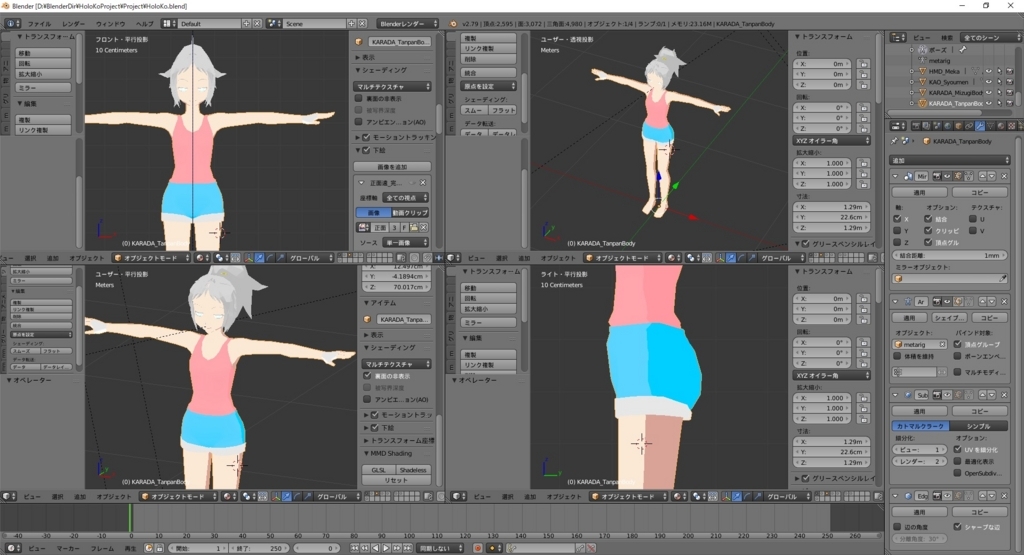Move Mirror modifier down with arrow icon
Image resolution: width=1024 pixels, height=555 pixels.
991,176
